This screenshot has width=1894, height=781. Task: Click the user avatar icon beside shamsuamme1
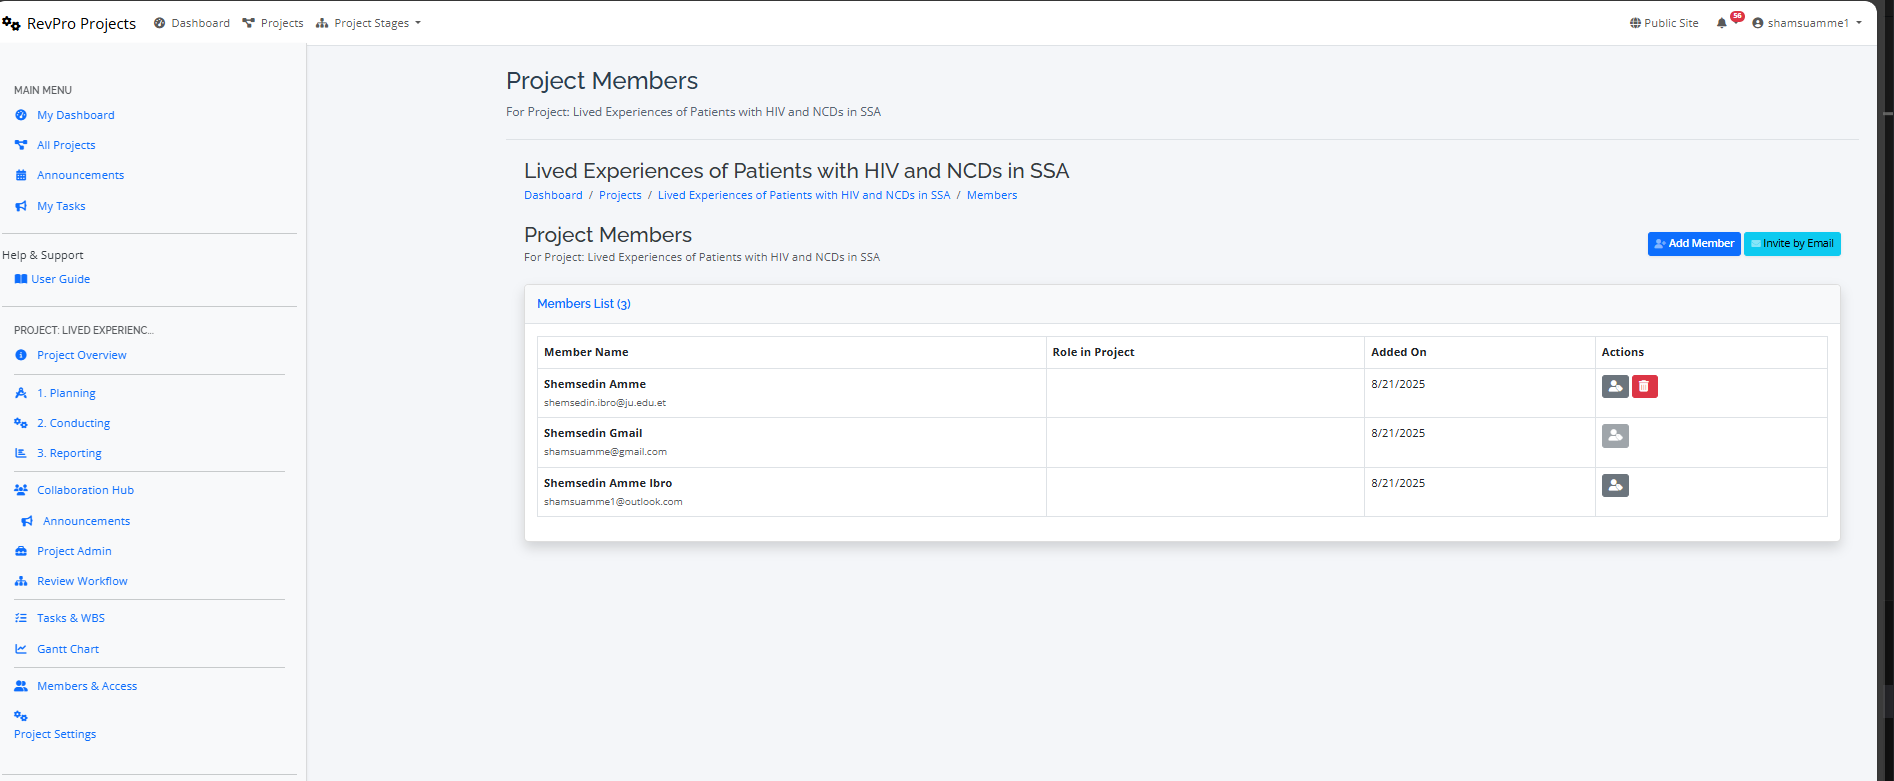pyautogui.click(x=1758, y=23)
